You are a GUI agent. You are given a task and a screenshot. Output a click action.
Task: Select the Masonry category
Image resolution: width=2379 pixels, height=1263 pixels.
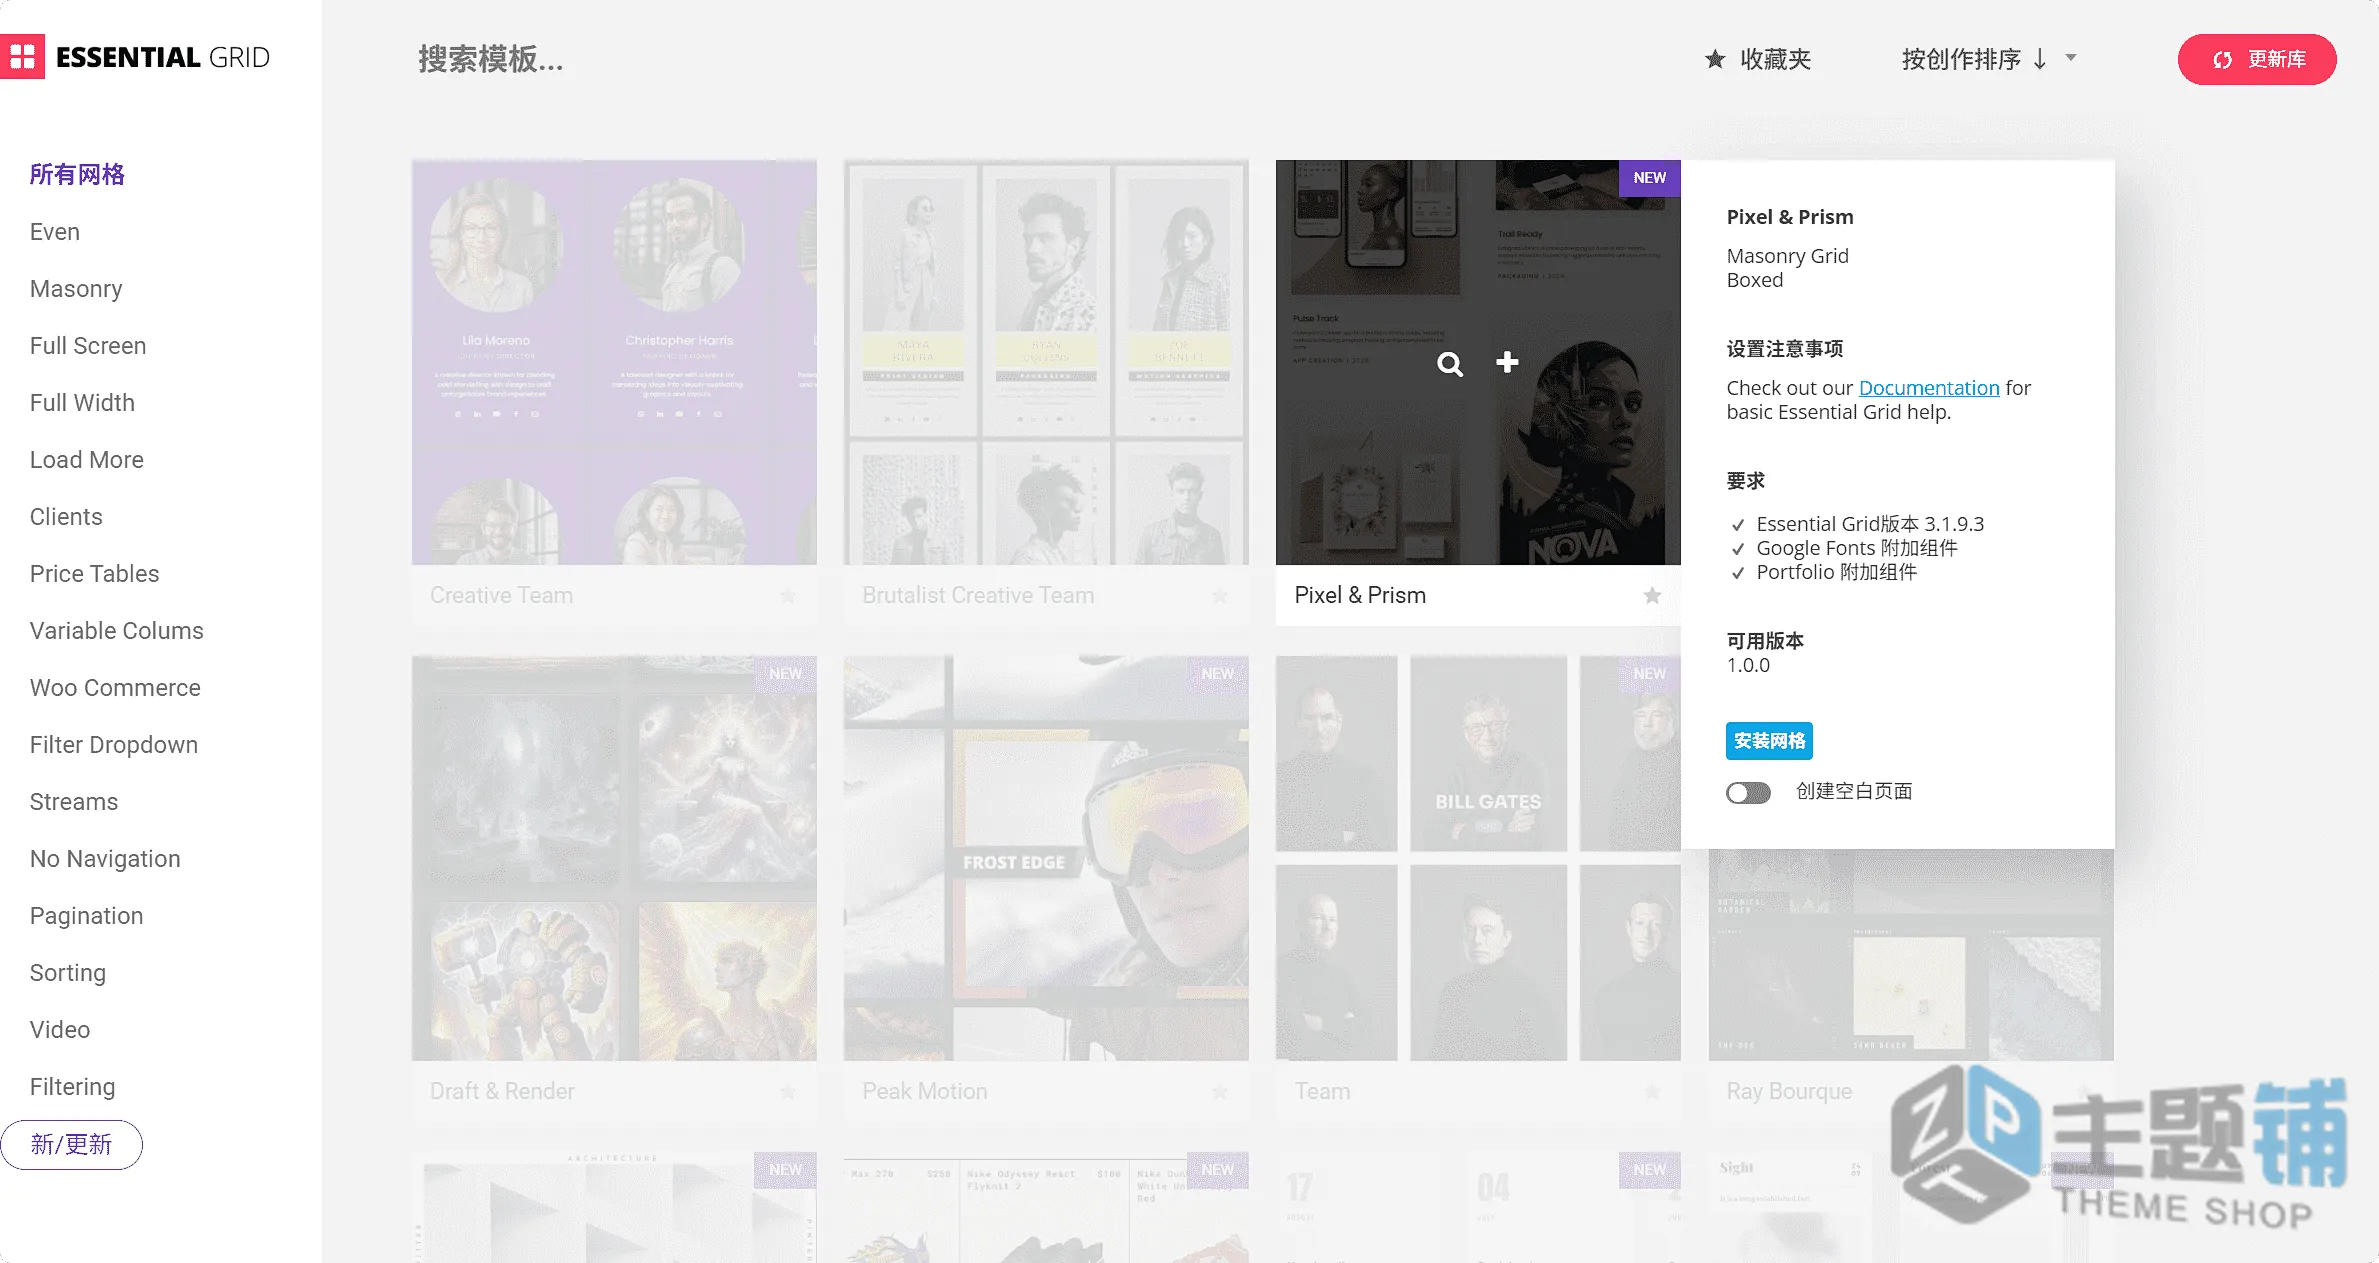coord(76,289)
